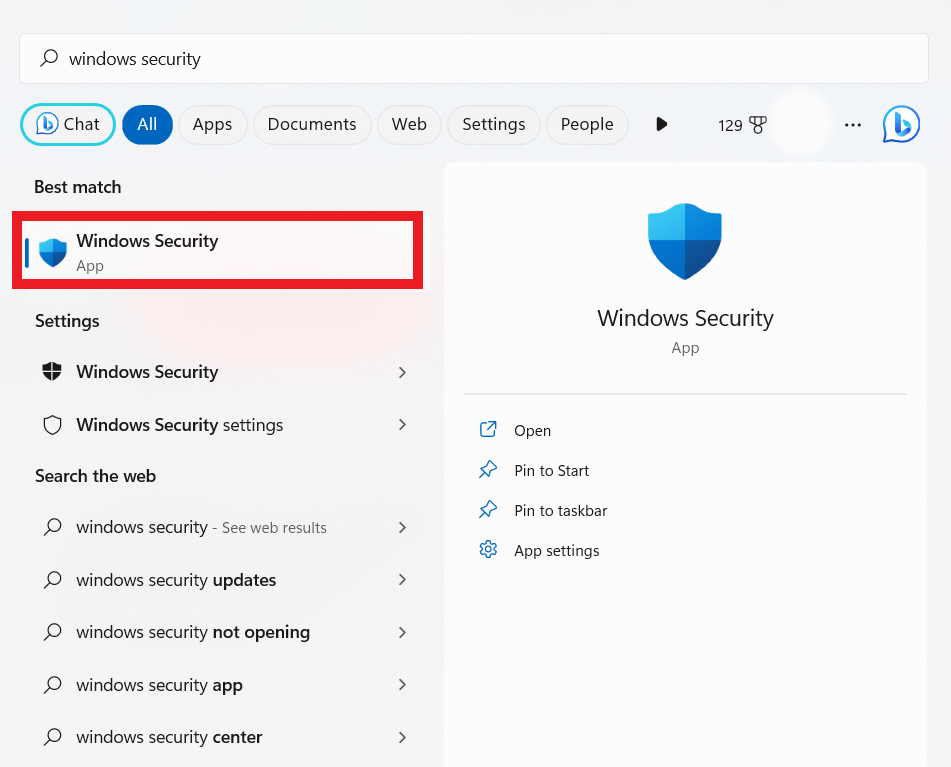Open the three-dot more options menu

click(x=853, y=125)
